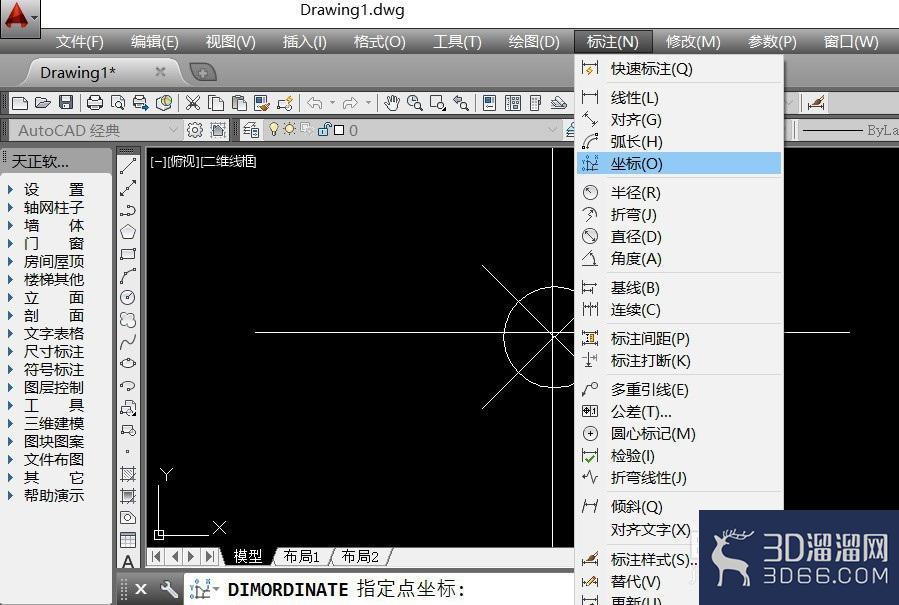Select the Polygon draw tool
This screenshot has width=899, height=605.
128,232
